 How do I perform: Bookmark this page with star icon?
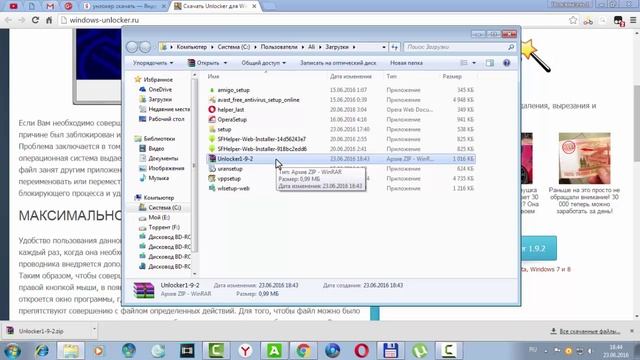coord(573,20)
